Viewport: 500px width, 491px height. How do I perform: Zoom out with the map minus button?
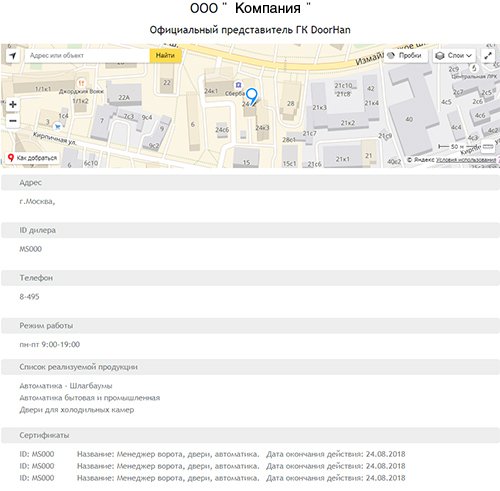point(13,121)
